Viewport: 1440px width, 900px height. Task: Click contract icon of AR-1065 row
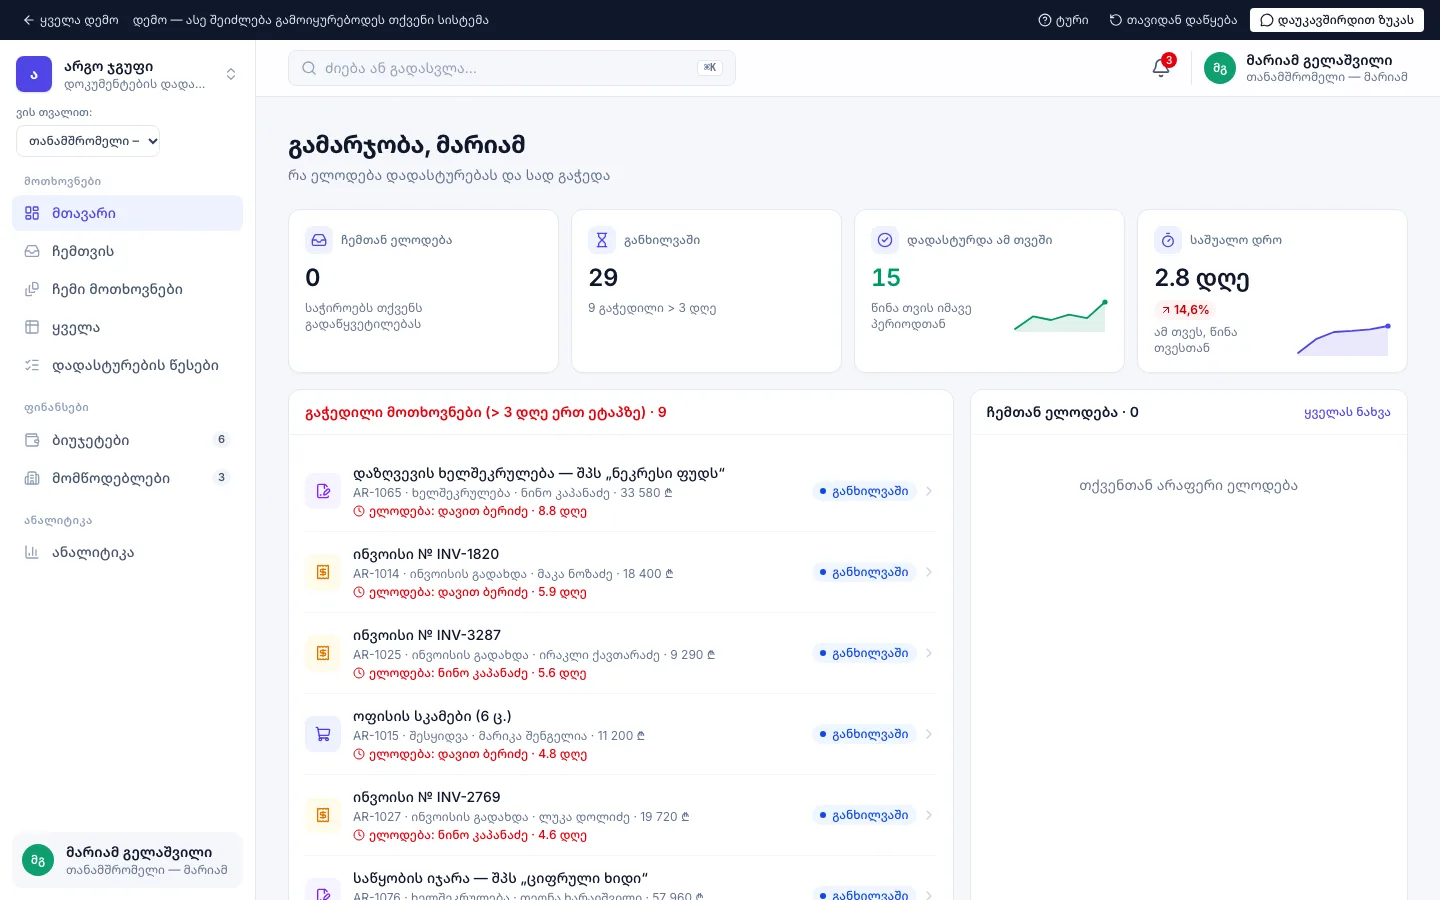tap(323, 491)
